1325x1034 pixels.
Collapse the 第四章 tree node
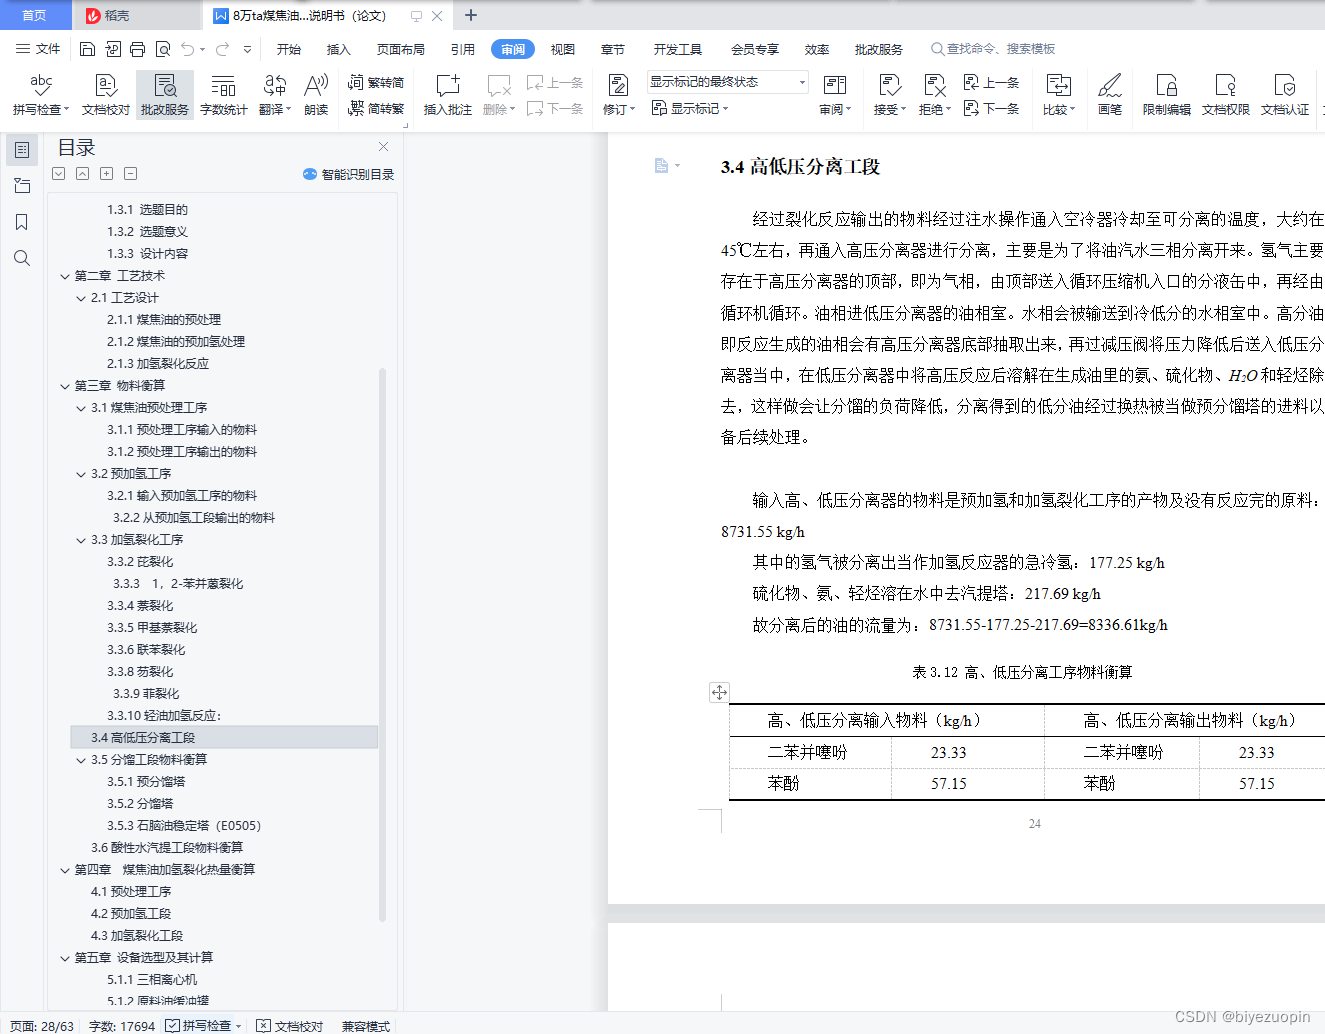65,870
